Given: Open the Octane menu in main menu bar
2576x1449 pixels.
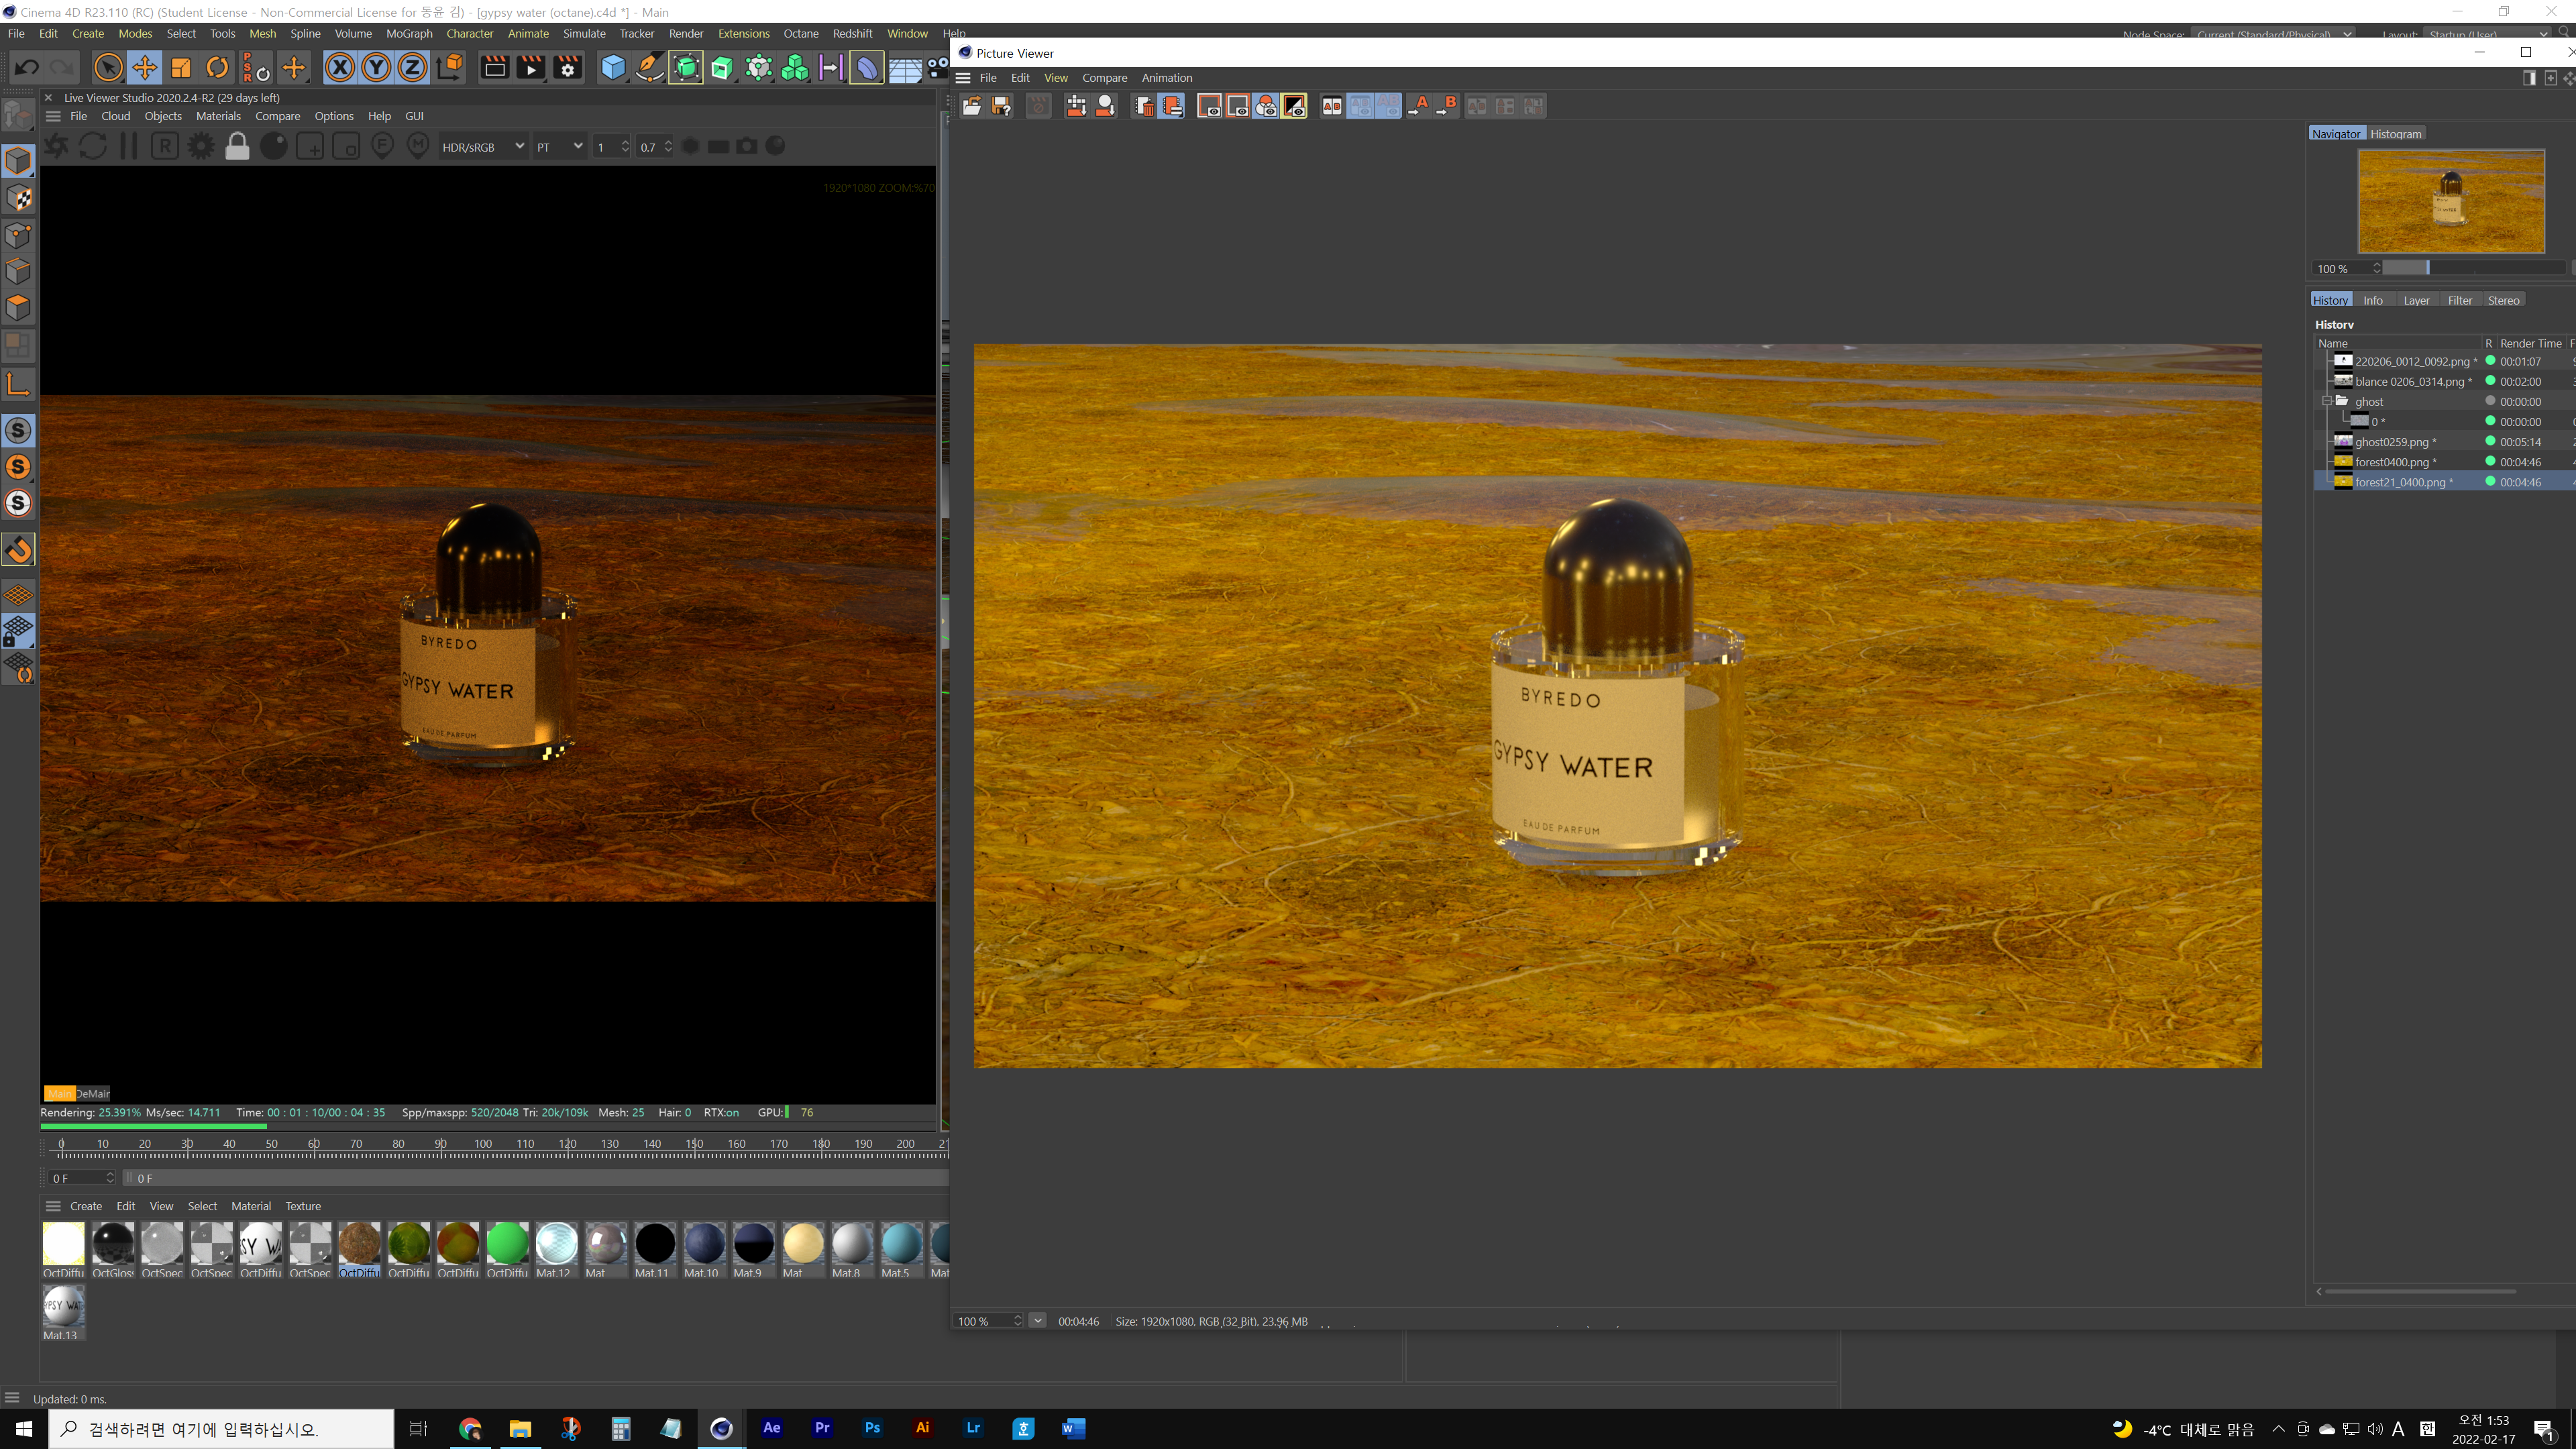Looking at the screenshot, I should [800, 33].
